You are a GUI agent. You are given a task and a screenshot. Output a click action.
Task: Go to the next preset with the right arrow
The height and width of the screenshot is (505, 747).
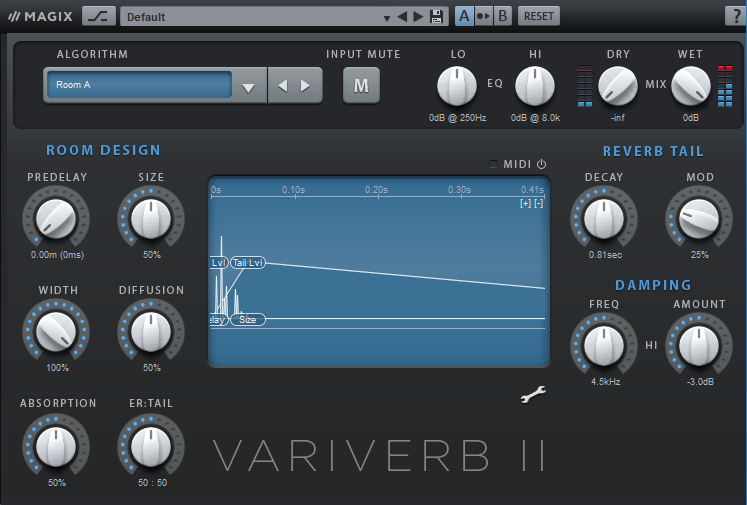point(418,17)
